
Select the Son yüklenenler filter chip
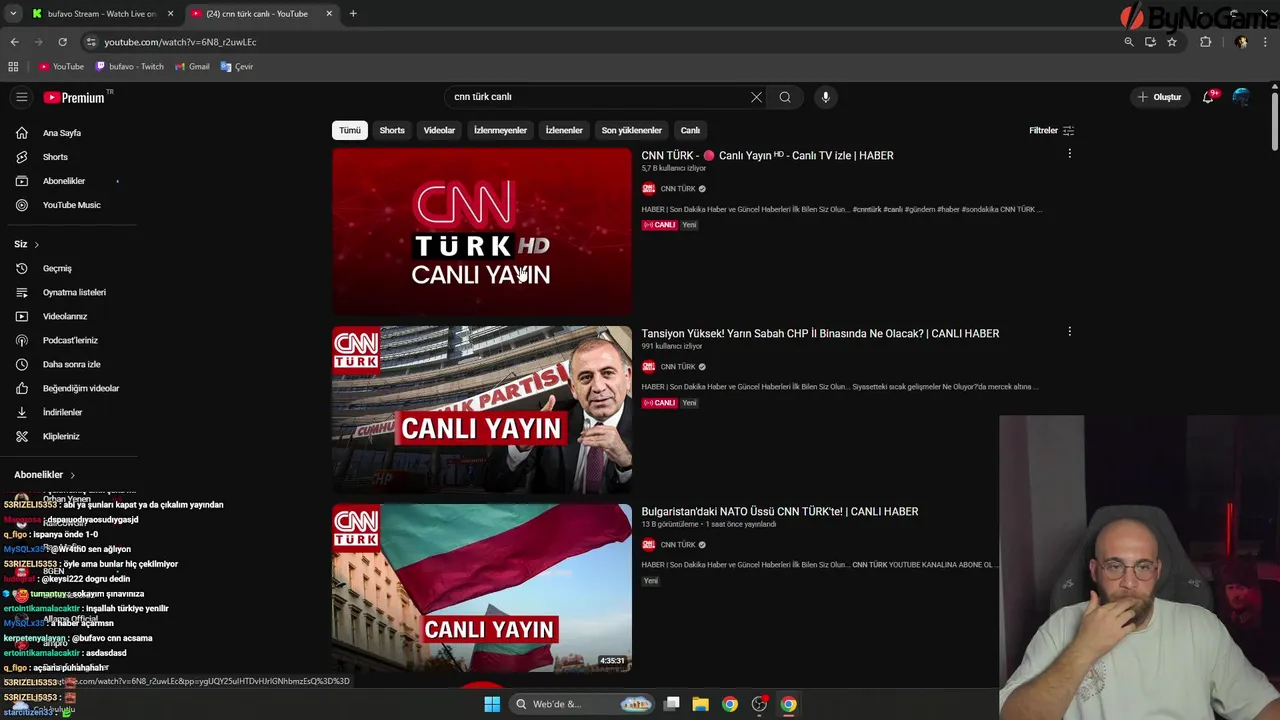click(x=631, y=130)
